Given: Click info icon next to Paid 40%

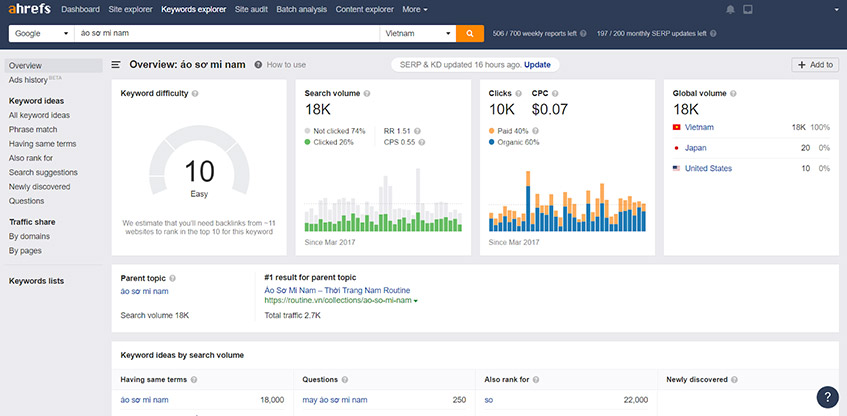Looking at the screenshot, I should [x=535, y=131].
